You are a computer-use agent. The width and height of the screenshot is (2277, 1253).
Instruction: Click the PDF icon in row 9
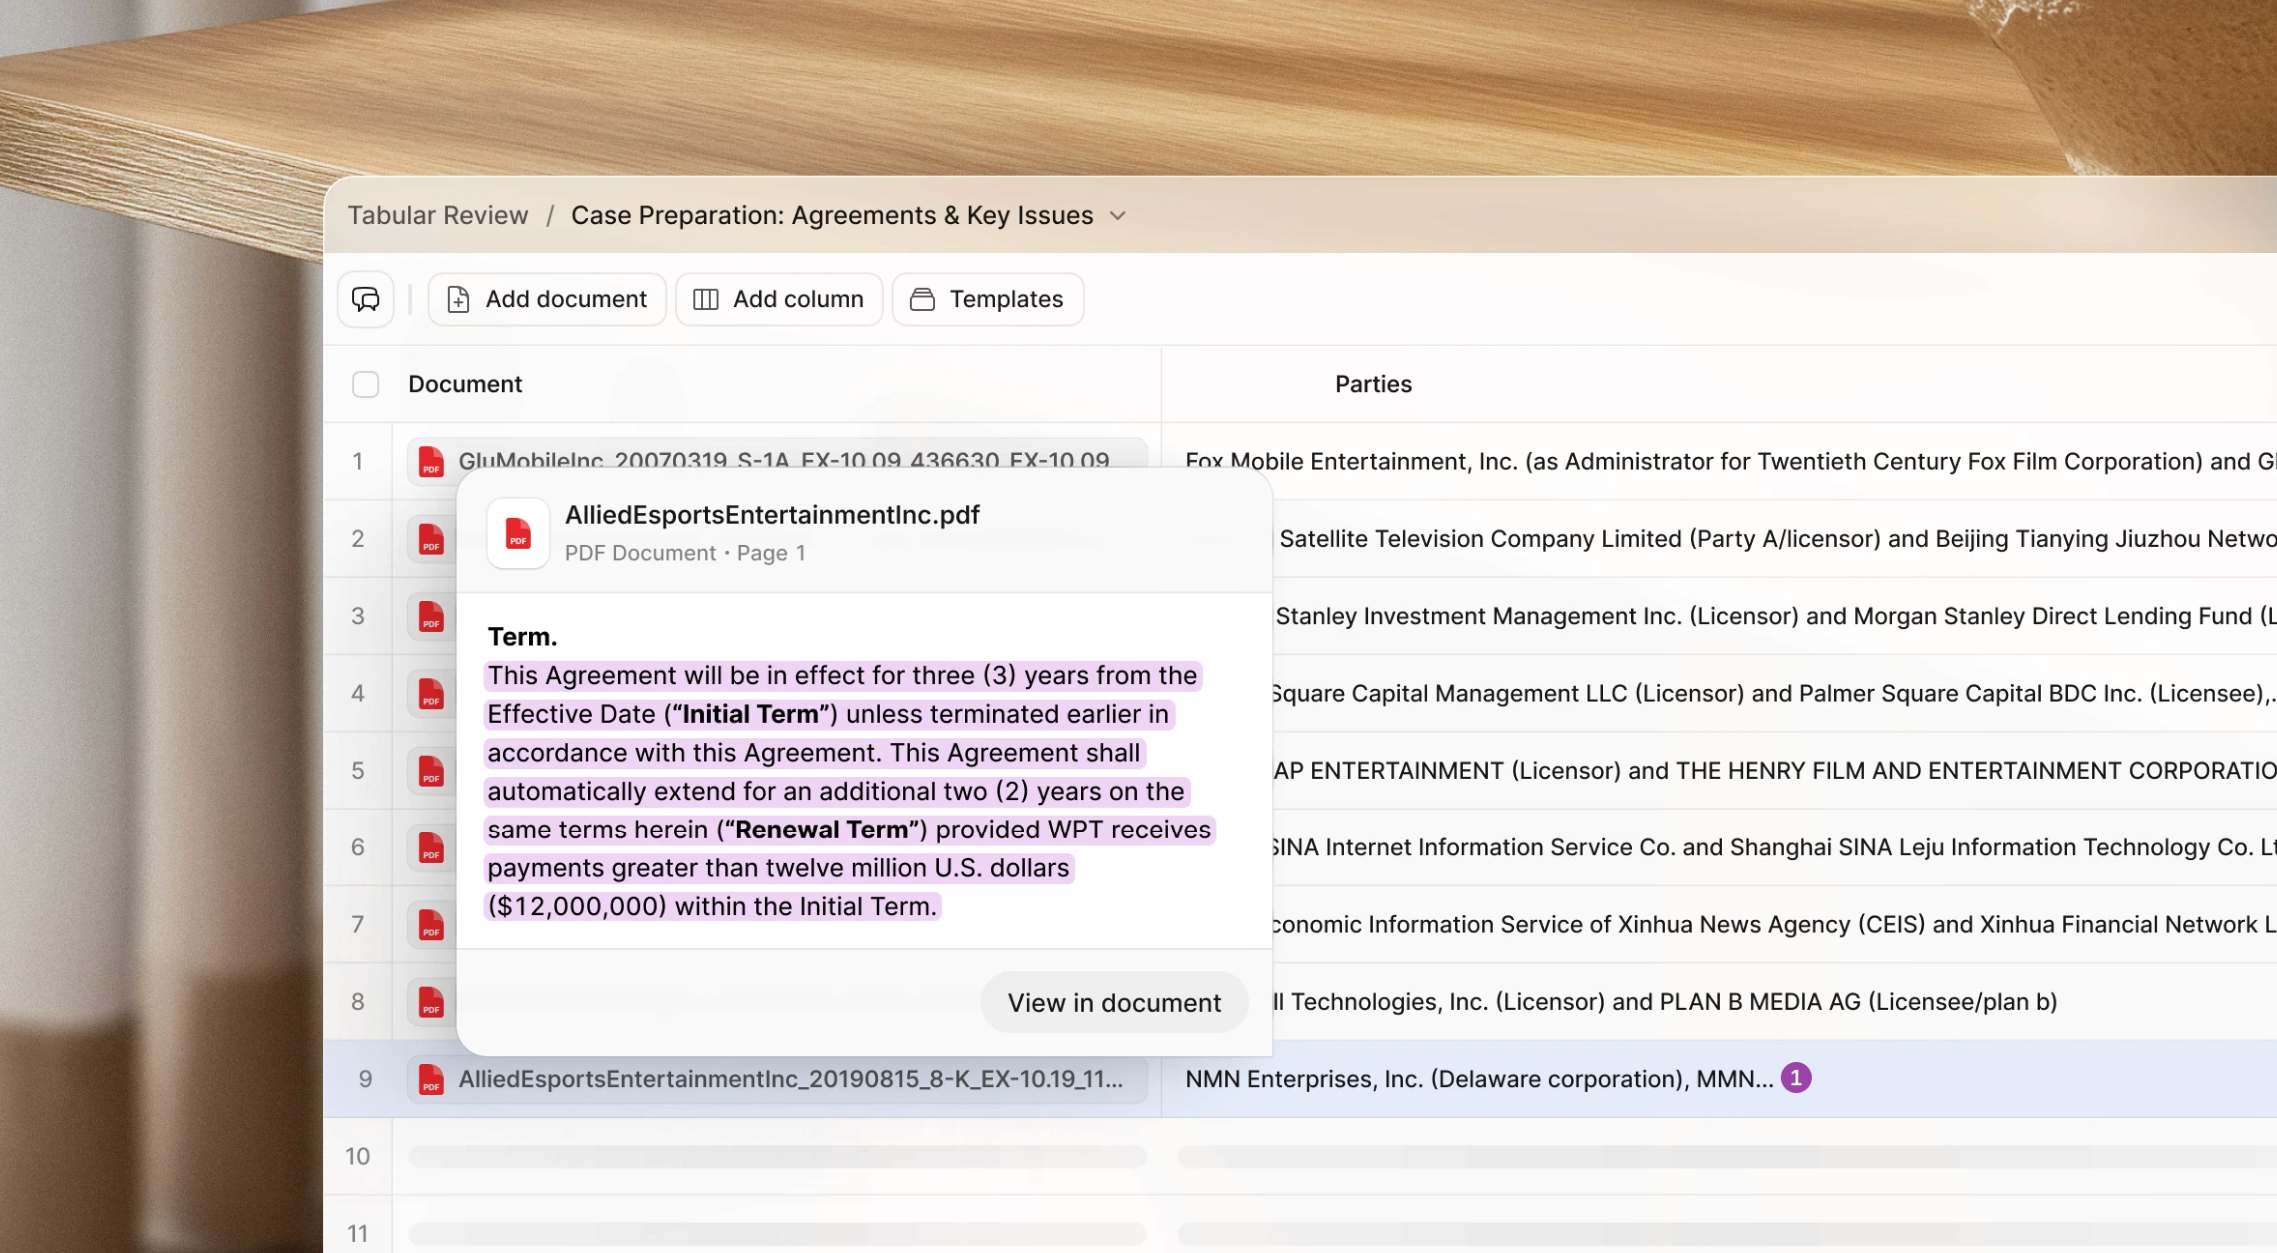(431, 1079)
